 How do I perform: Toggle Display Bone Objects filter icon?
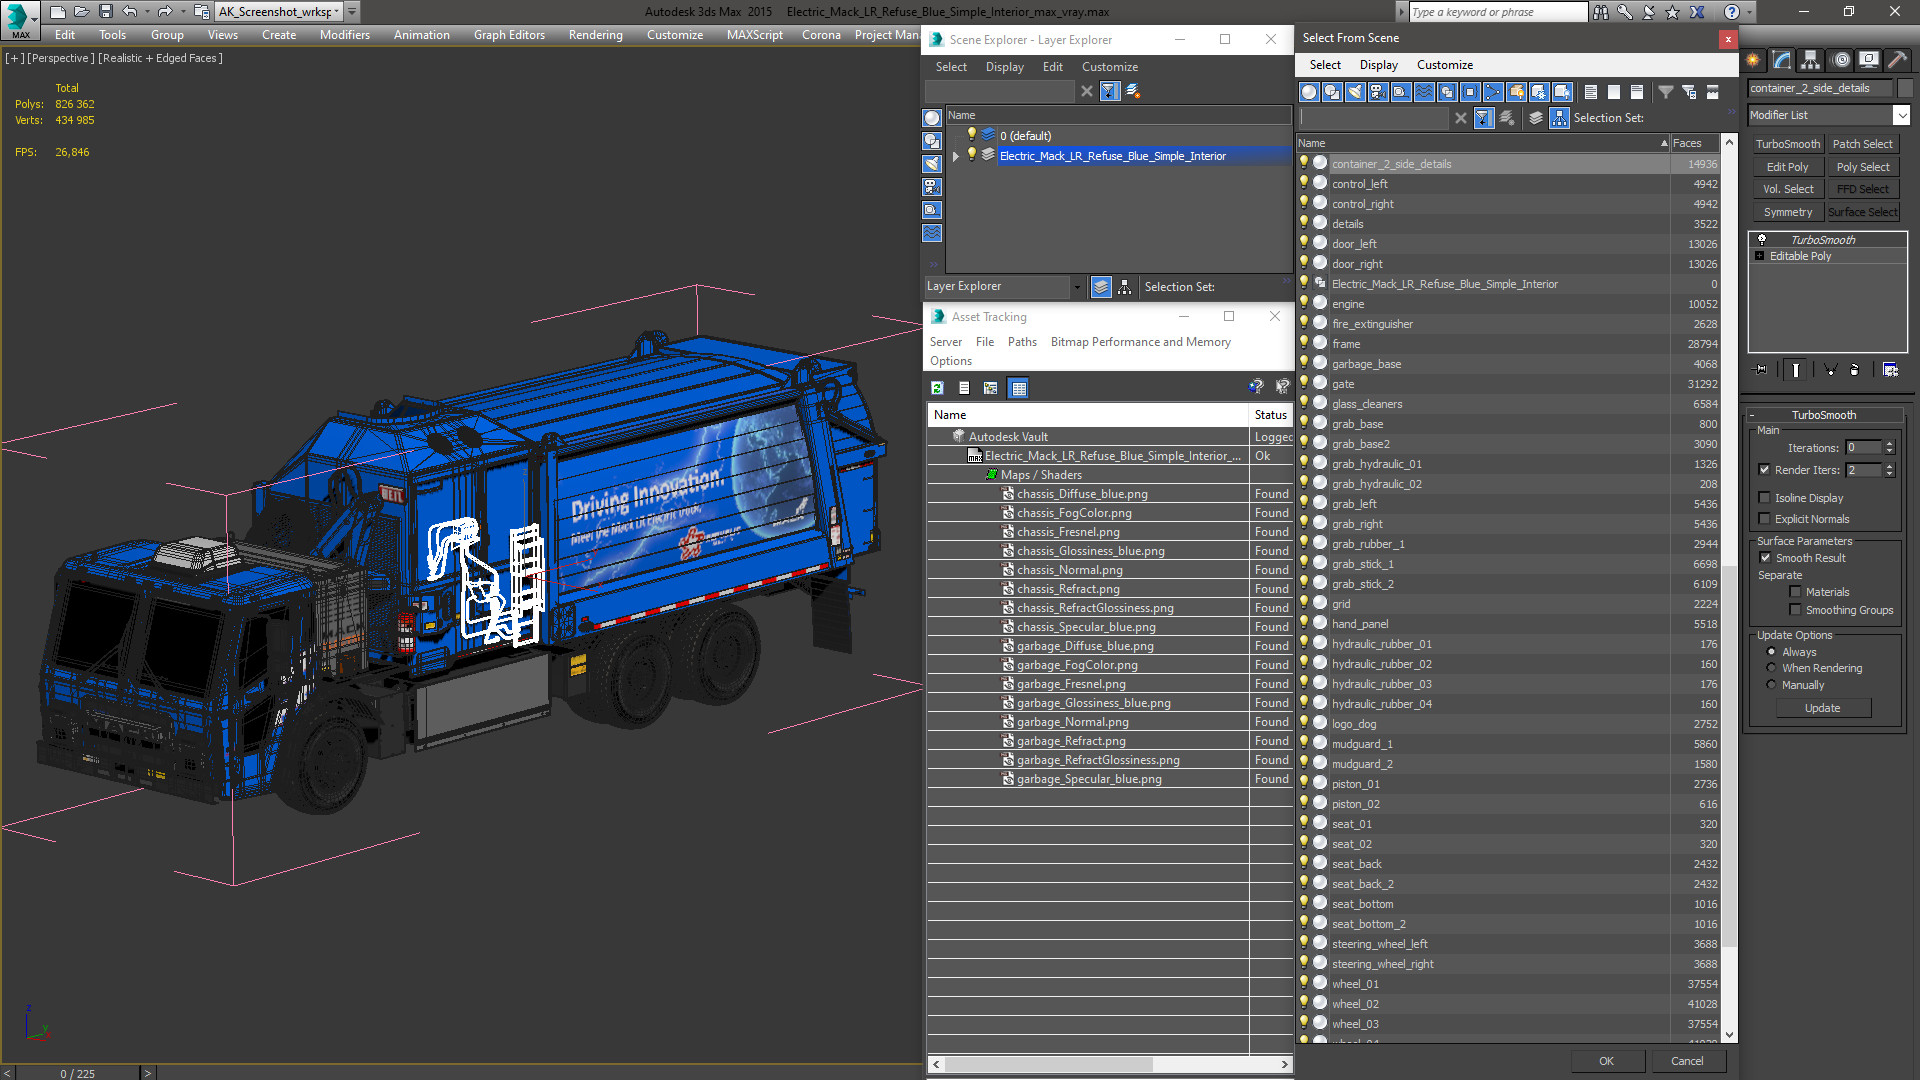click(1493, 92)
